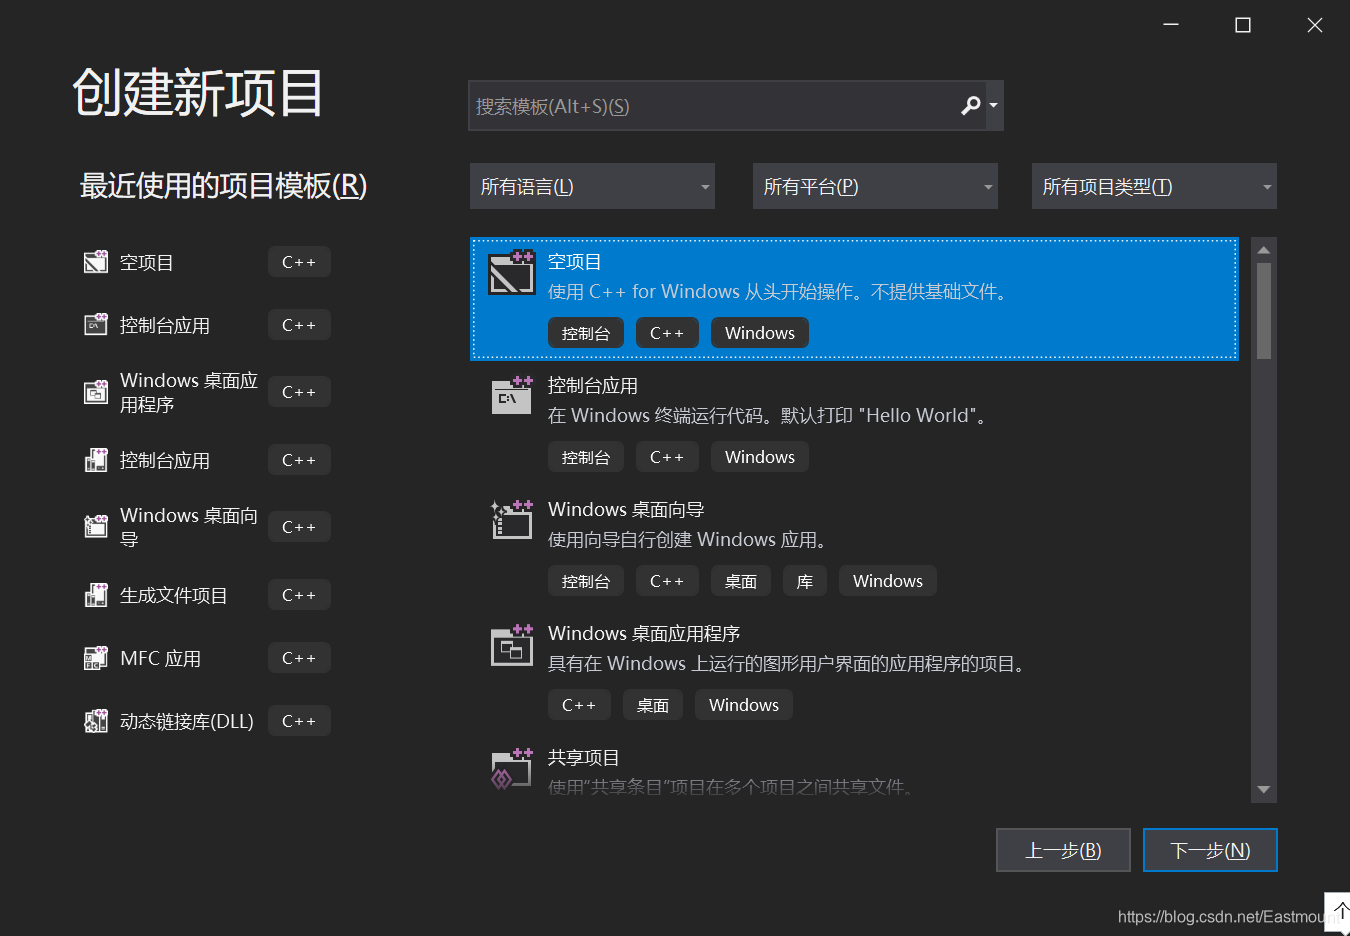Click inside the 搜索模板 search field
Screen dimensions: 1350x936
coord(700,105)
